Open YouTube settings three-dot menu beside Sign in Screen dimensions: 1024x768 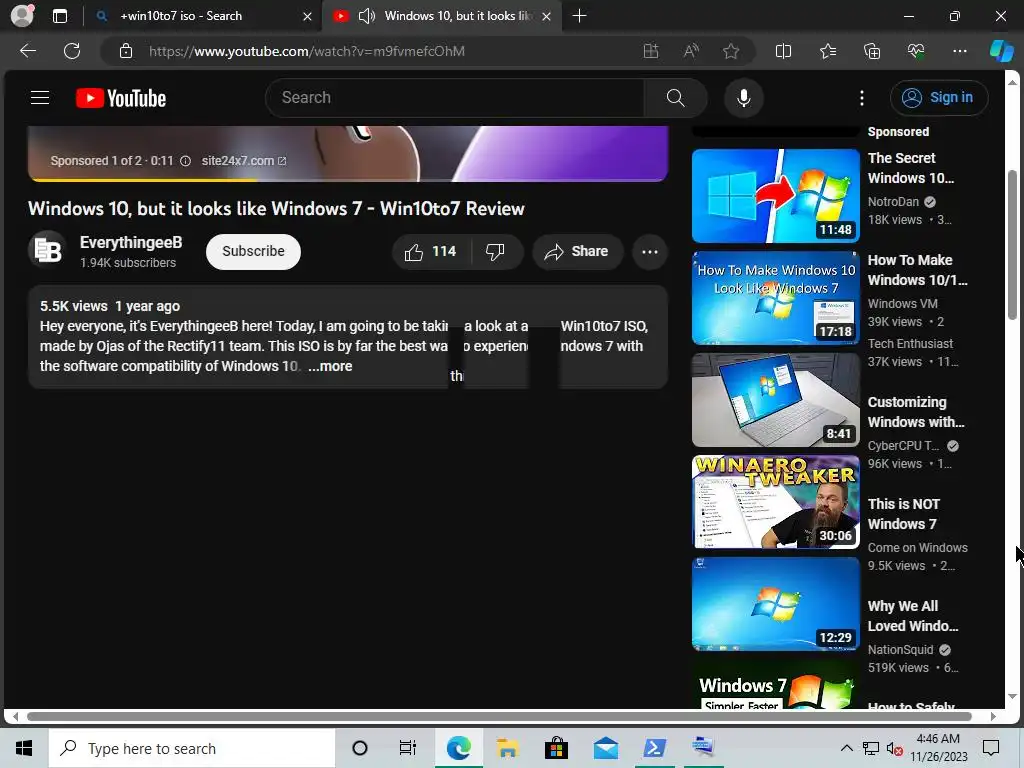pyautogui.click(x=862, y=98)
